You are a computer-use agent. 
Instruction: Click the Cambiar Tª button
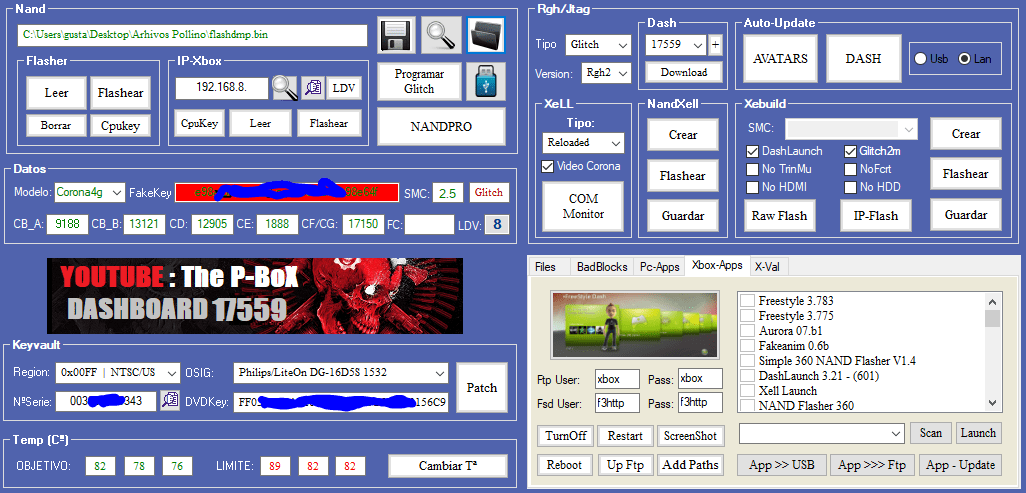pyautogui.click(x=447, y=466)
